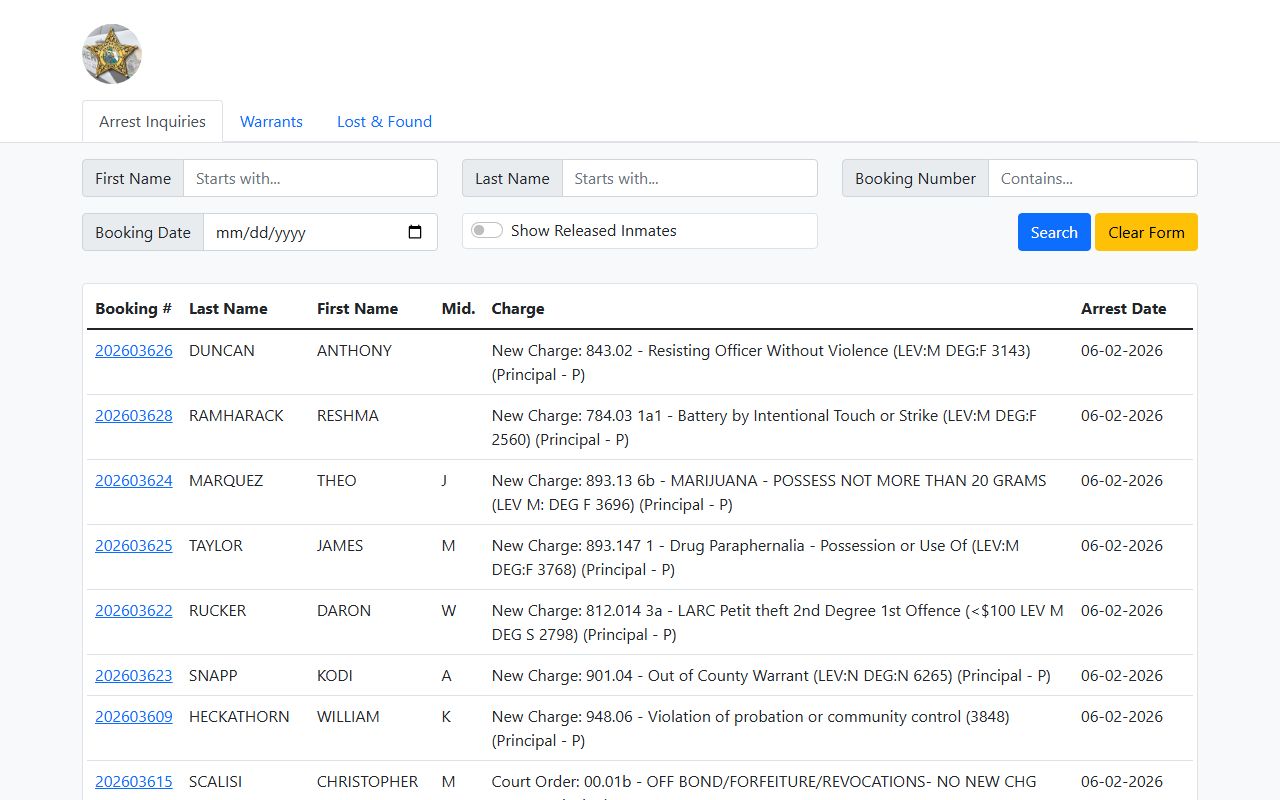Click the Charge column header

(x=518, y=308)
